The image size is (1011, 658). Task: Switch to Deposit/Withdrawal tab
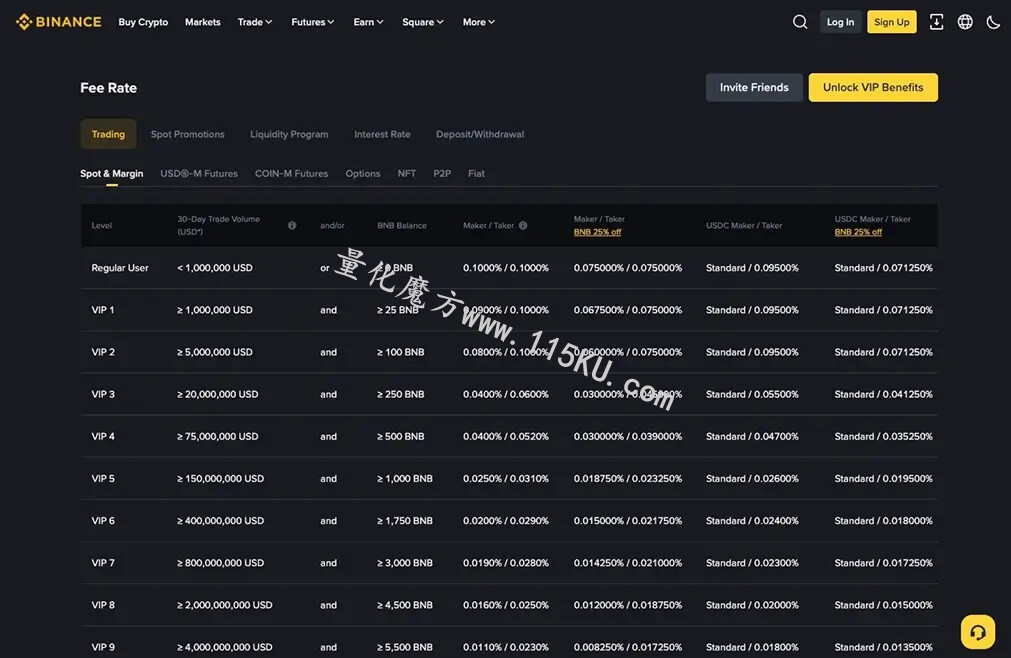[480, 134]
